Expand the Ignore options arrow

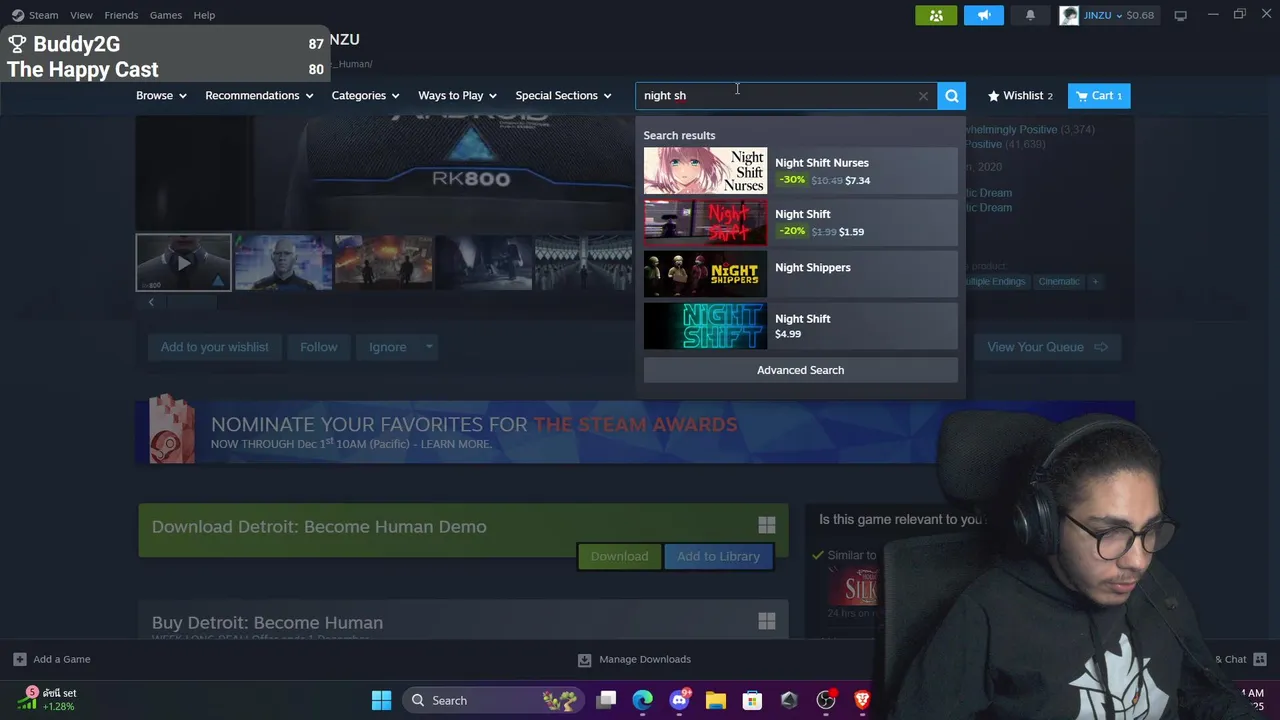[429, 347]
